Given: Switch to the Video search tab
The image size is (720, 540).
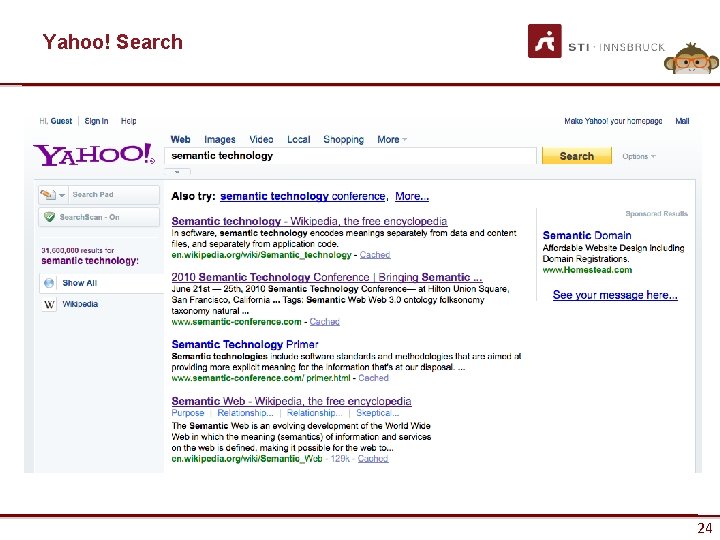Looking at the screenshot, I should pos(261,140).
